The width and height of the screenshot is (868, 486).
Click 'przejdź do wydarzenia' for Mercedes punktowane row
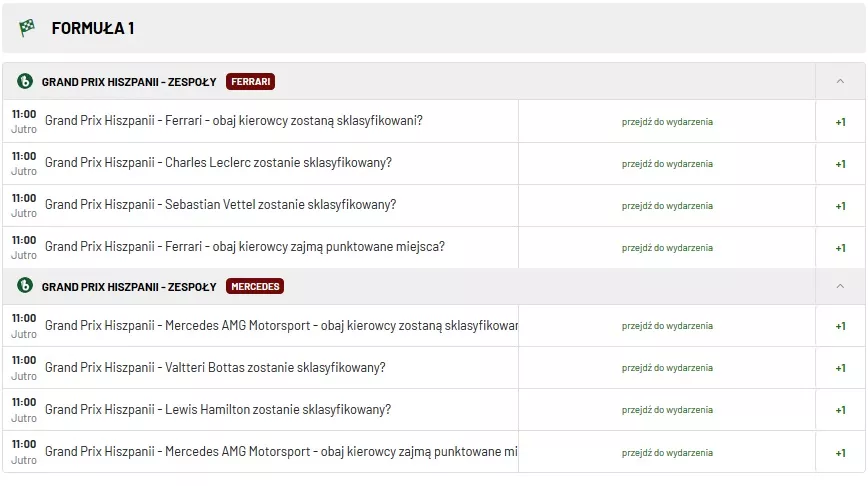point(667,453)
